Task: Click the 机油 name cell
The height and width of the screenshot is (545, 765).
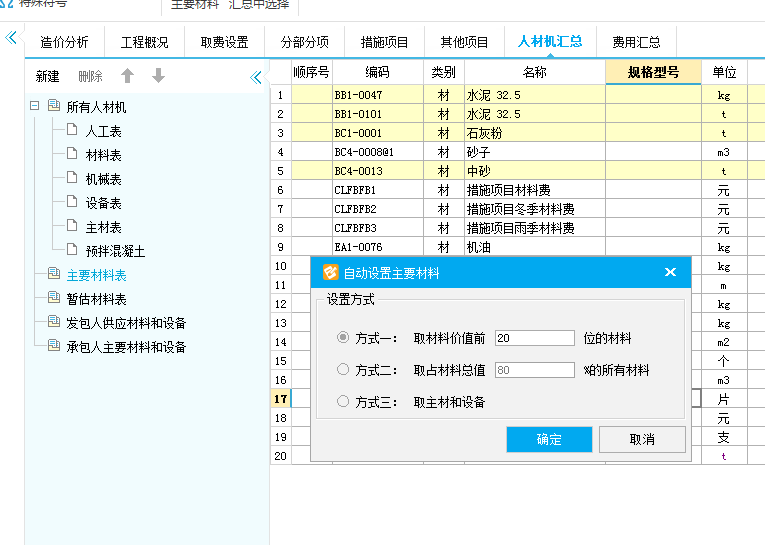Action: (x=535, y=247)
